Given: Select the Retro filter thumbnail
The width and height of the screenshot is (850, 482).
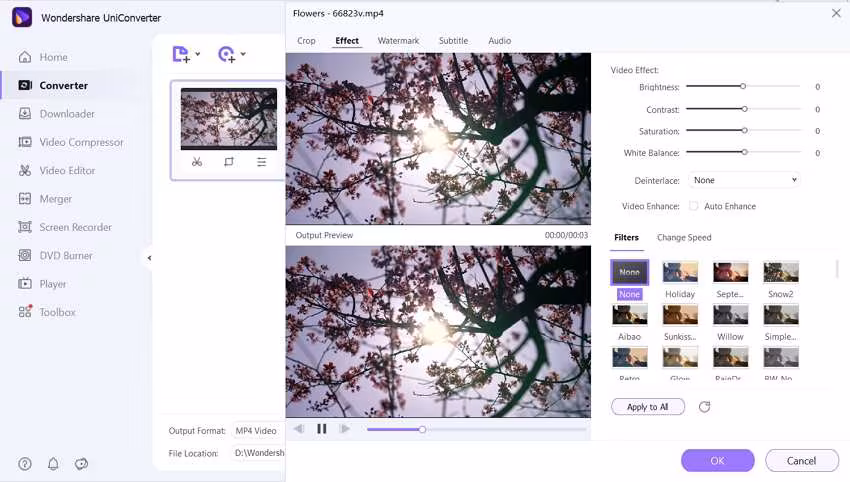Looking at the screenshot, I should pyautogui.click(x=629, y=358).
